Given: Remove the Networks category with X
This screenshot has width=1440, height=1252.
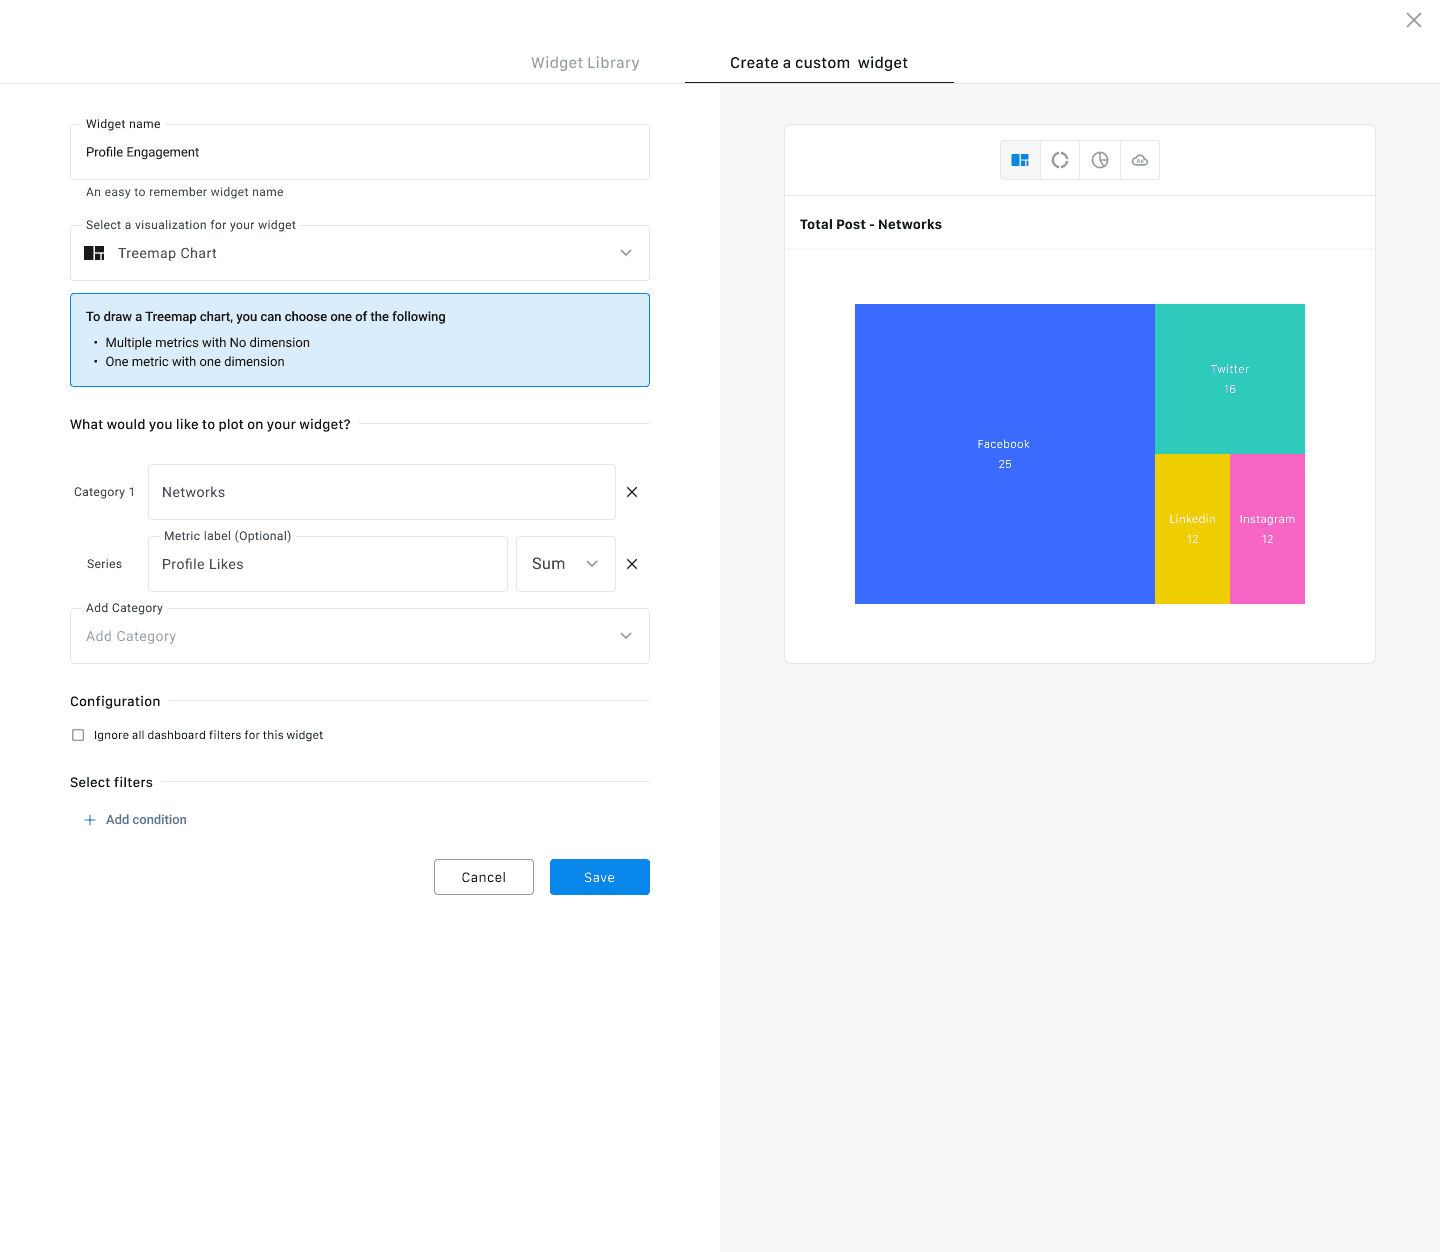Looking at the screenshot, I should pyautogui.click(x=632, y=492).
